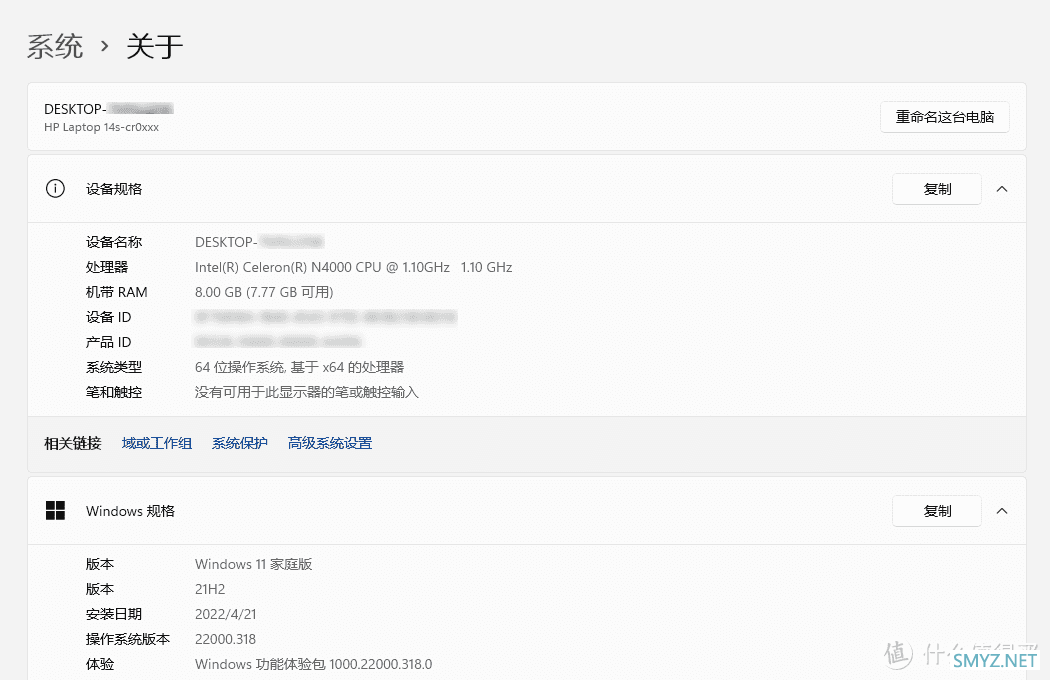Screen dimensions: 1050x680
Task: Select the 64 位操作系统 system type value
Action: pyautogui.click(x=299, y=367)
